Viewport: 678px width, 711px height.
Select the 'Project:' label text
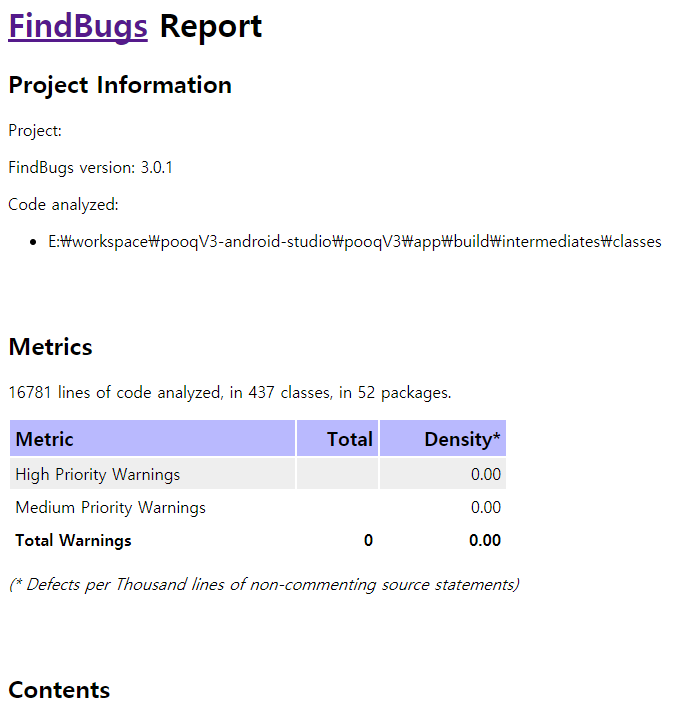(x=35, y=131)
